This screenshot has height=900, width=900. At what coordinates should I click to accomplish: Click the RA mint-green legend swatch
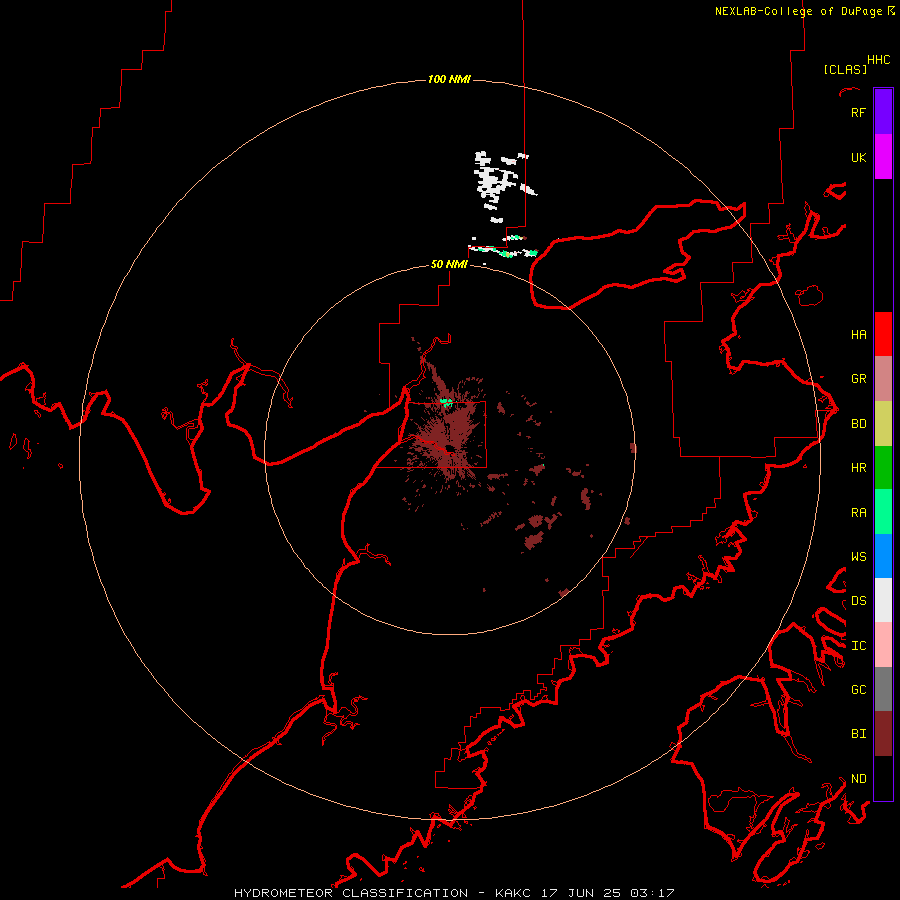pyautogui.click(x=883, y=512)
